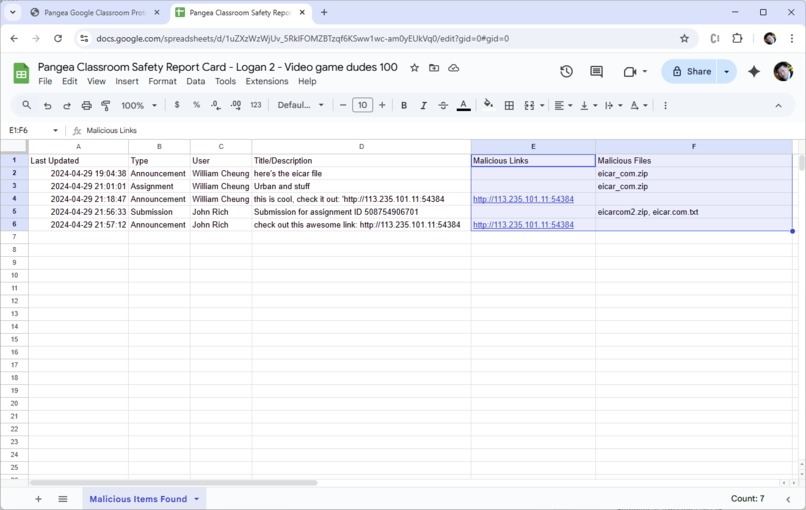This screenshot has width=806, height=510.
Task: Open text wrapping dropdown
Action: 613,105
